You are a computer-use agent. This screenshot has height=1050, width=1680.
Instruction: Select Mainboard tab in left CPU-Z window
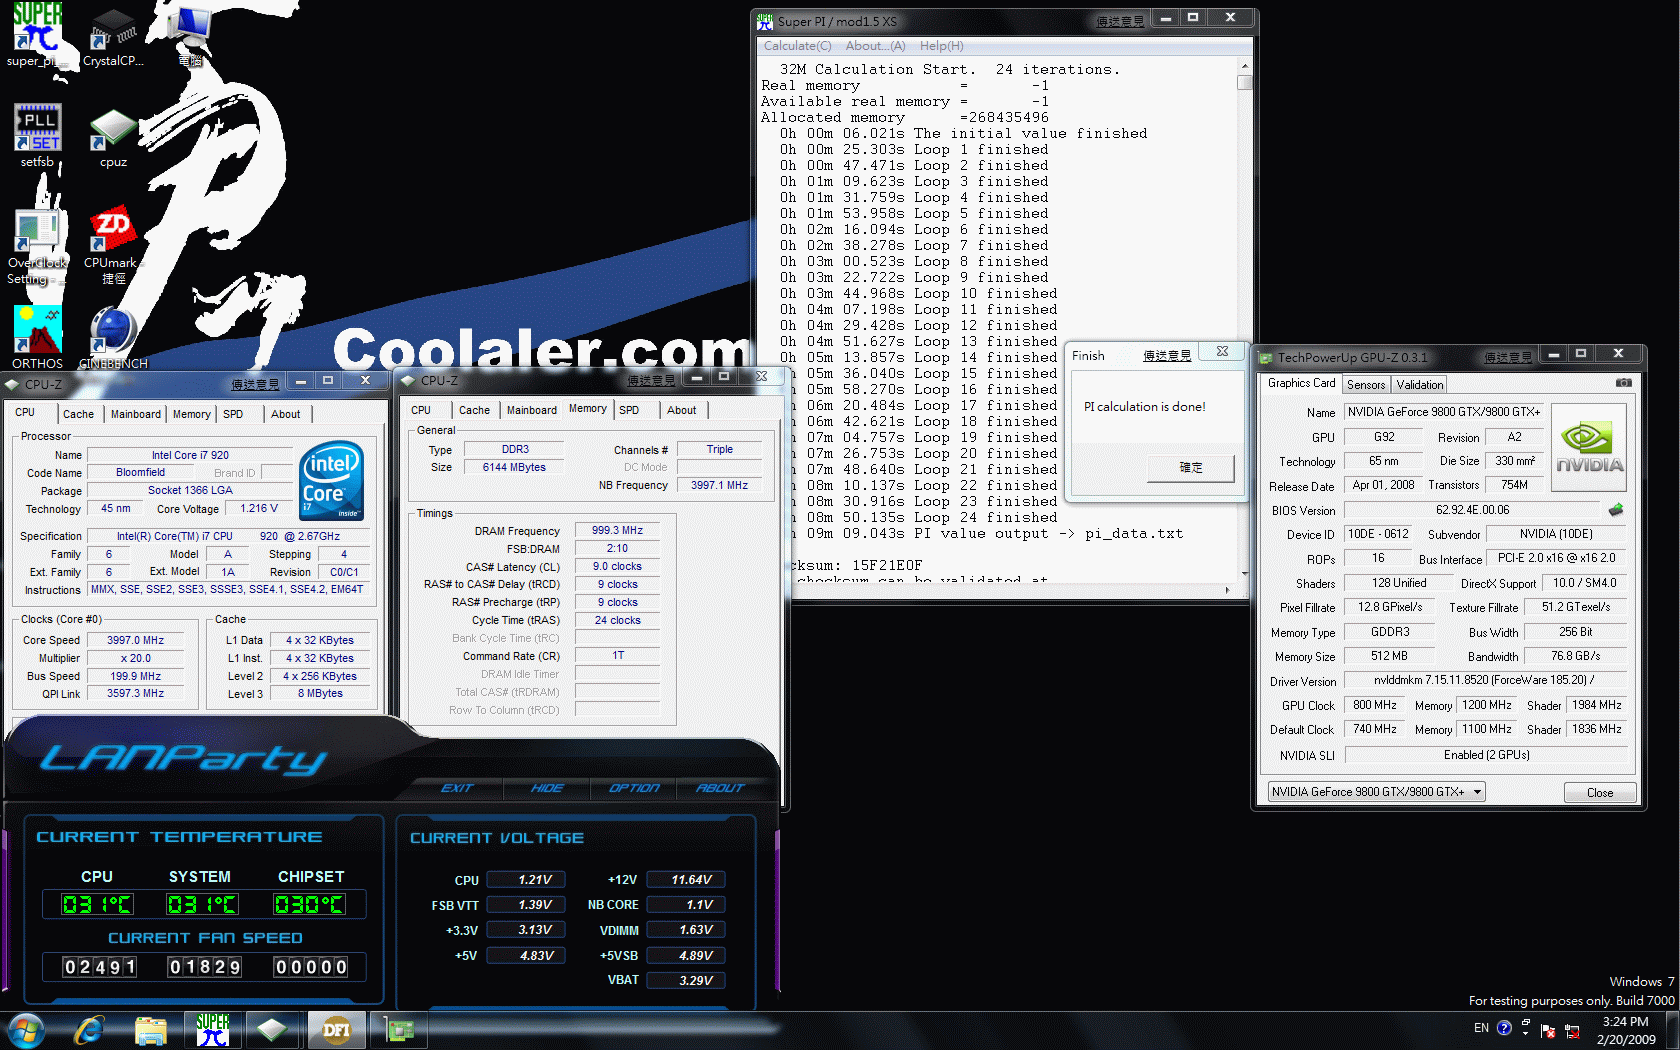tap(136, 414)
